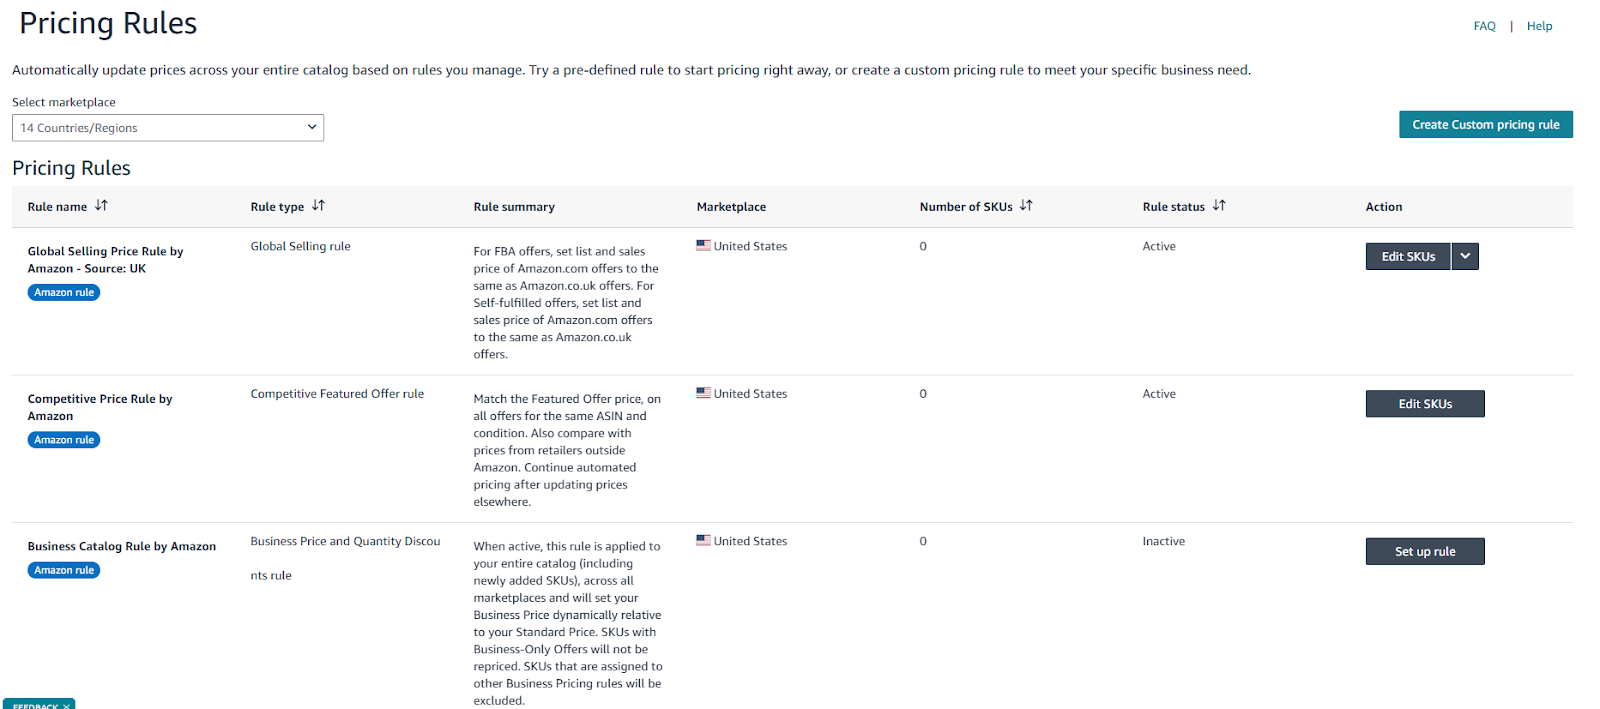
Task: Sort the table by Rule name
Action: coord(102,206)
